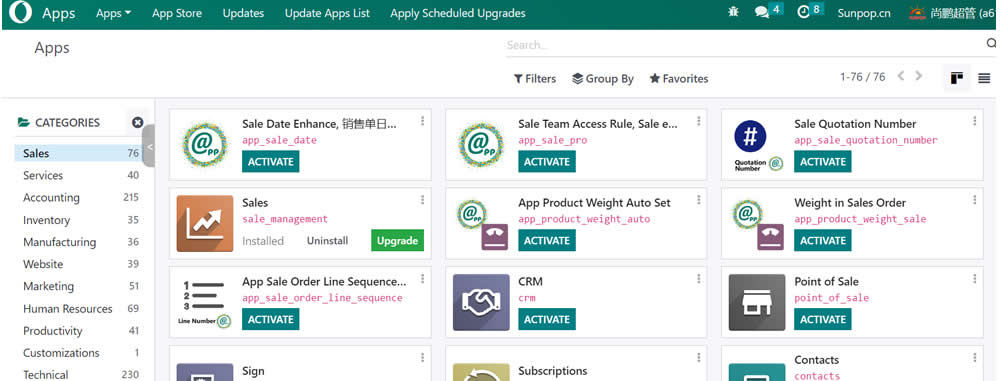Open kebab menu on Sales card
1000x381 pixels.
422,200
